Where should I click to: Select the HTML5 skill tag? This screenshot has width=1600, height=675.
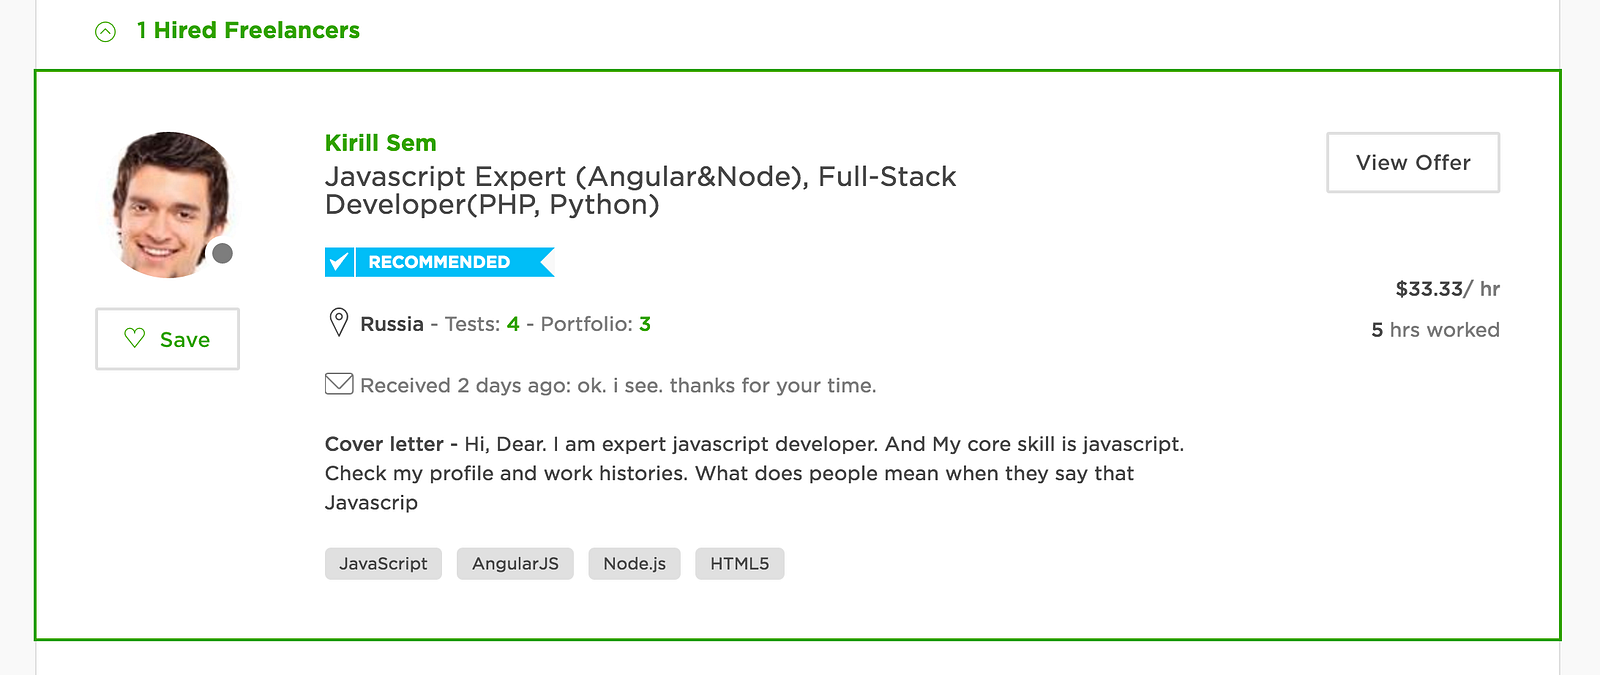coord(739,564)
